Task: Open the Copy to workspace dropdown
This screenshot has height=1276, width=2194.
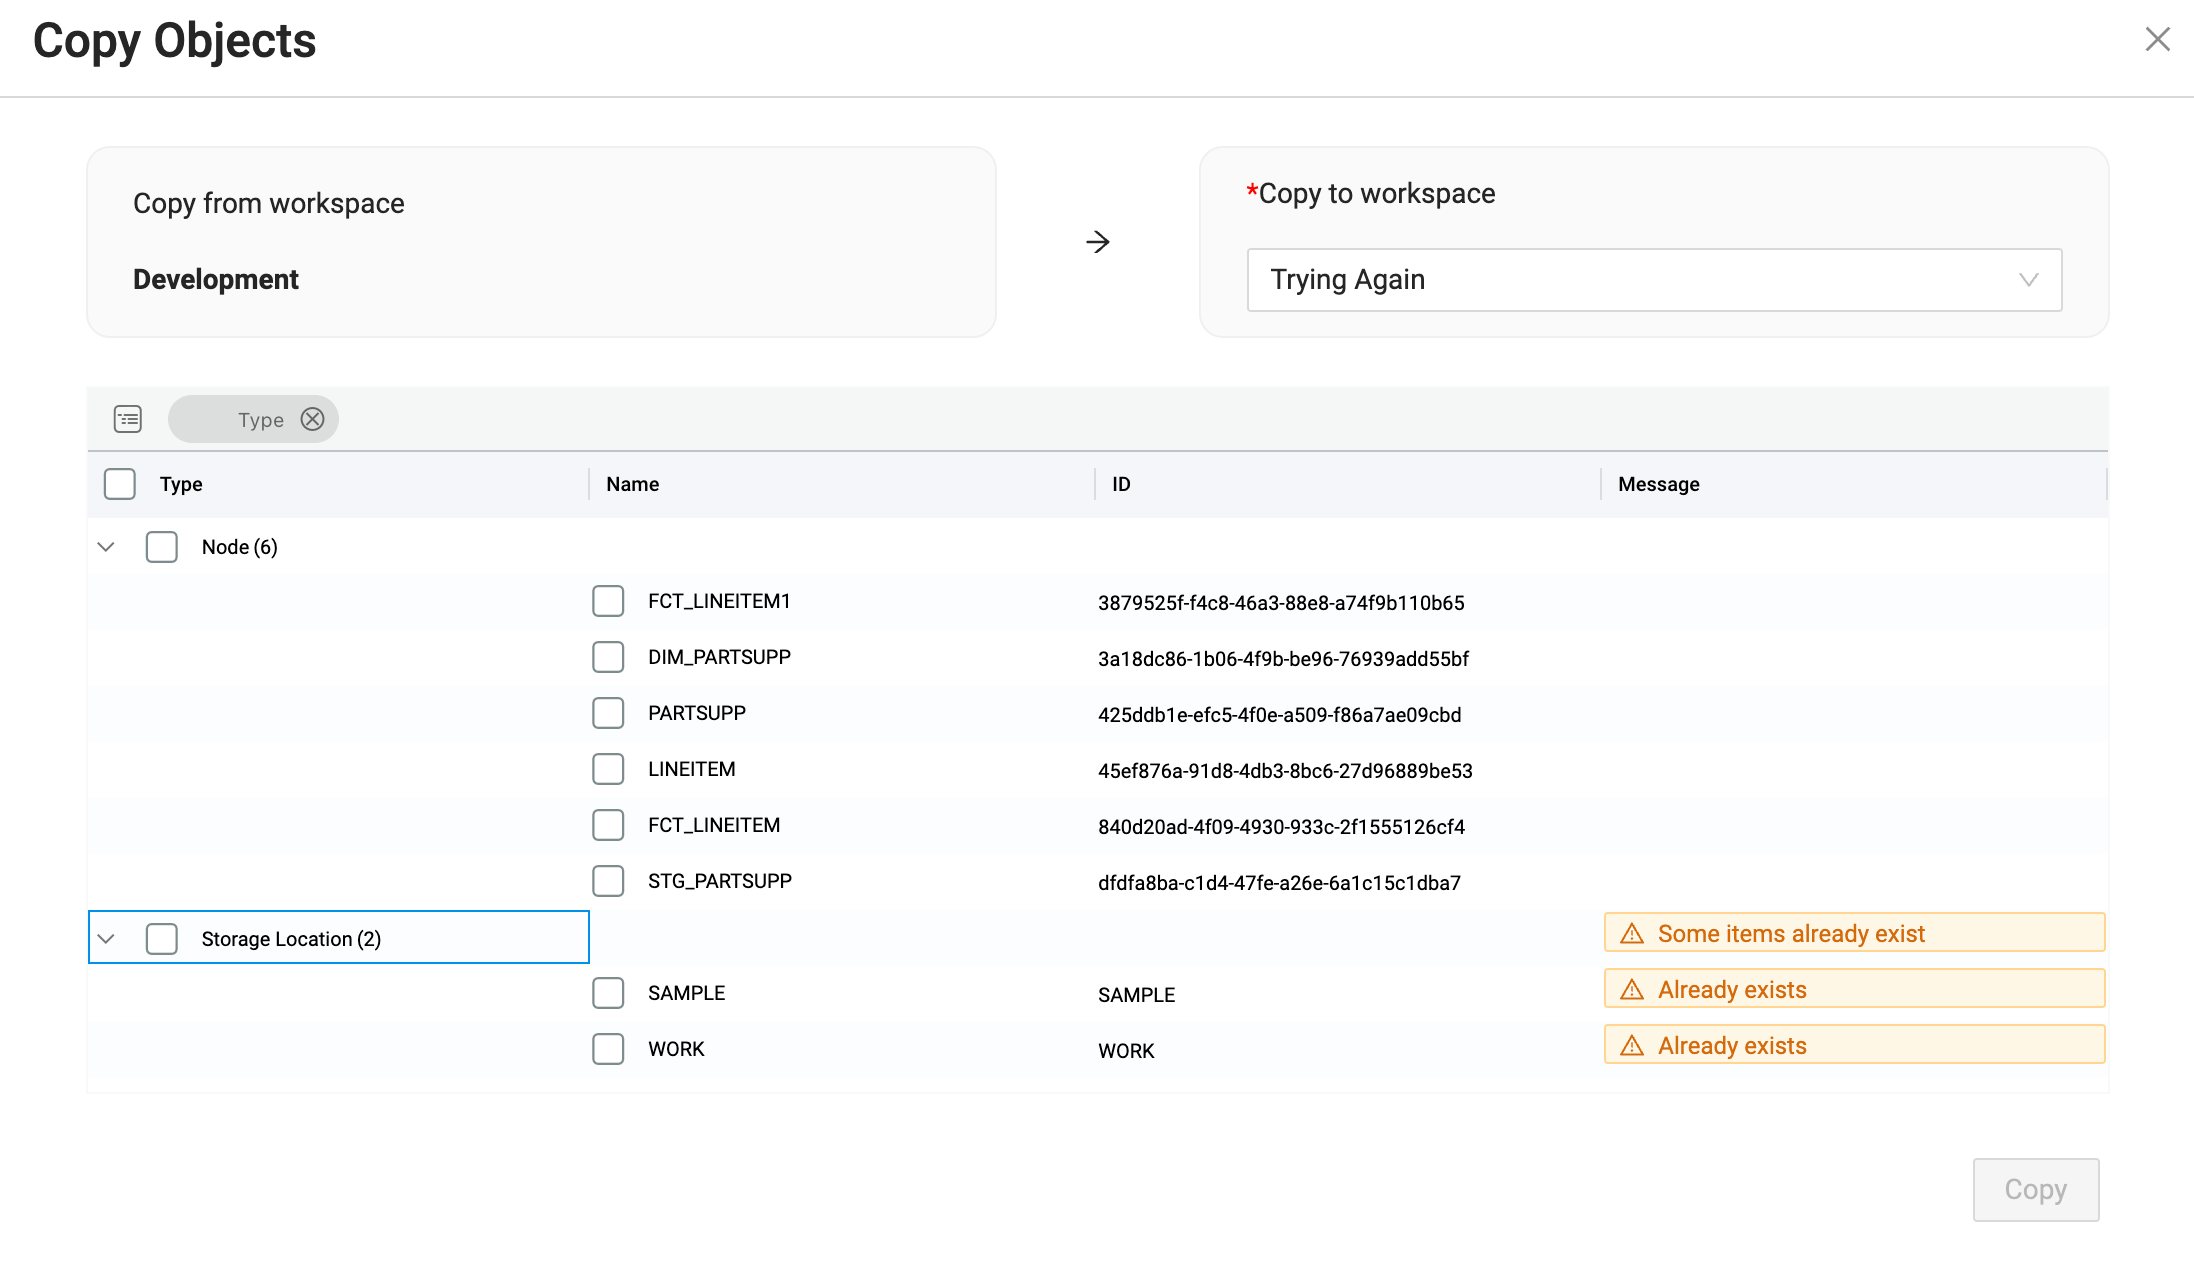Action: point(1654,280)
